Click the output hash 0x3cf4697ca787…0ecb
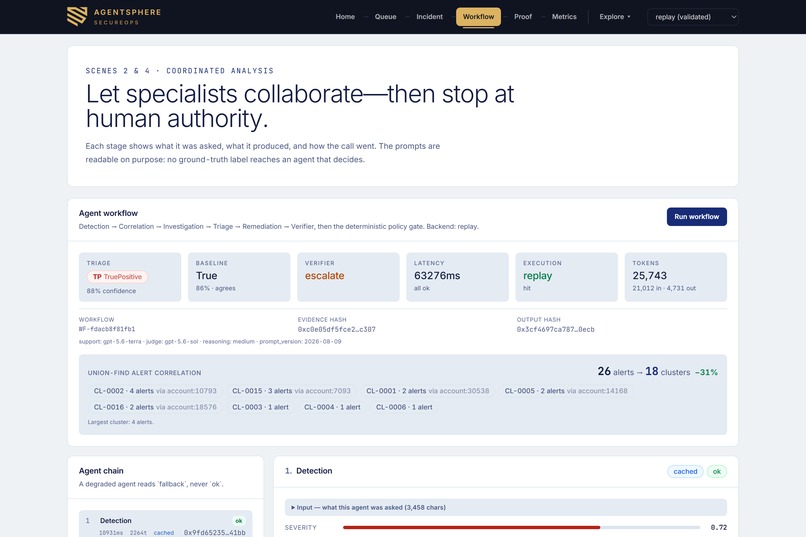Image resolution: width=806 pixels, height=537 pixels. click(556, 329)
